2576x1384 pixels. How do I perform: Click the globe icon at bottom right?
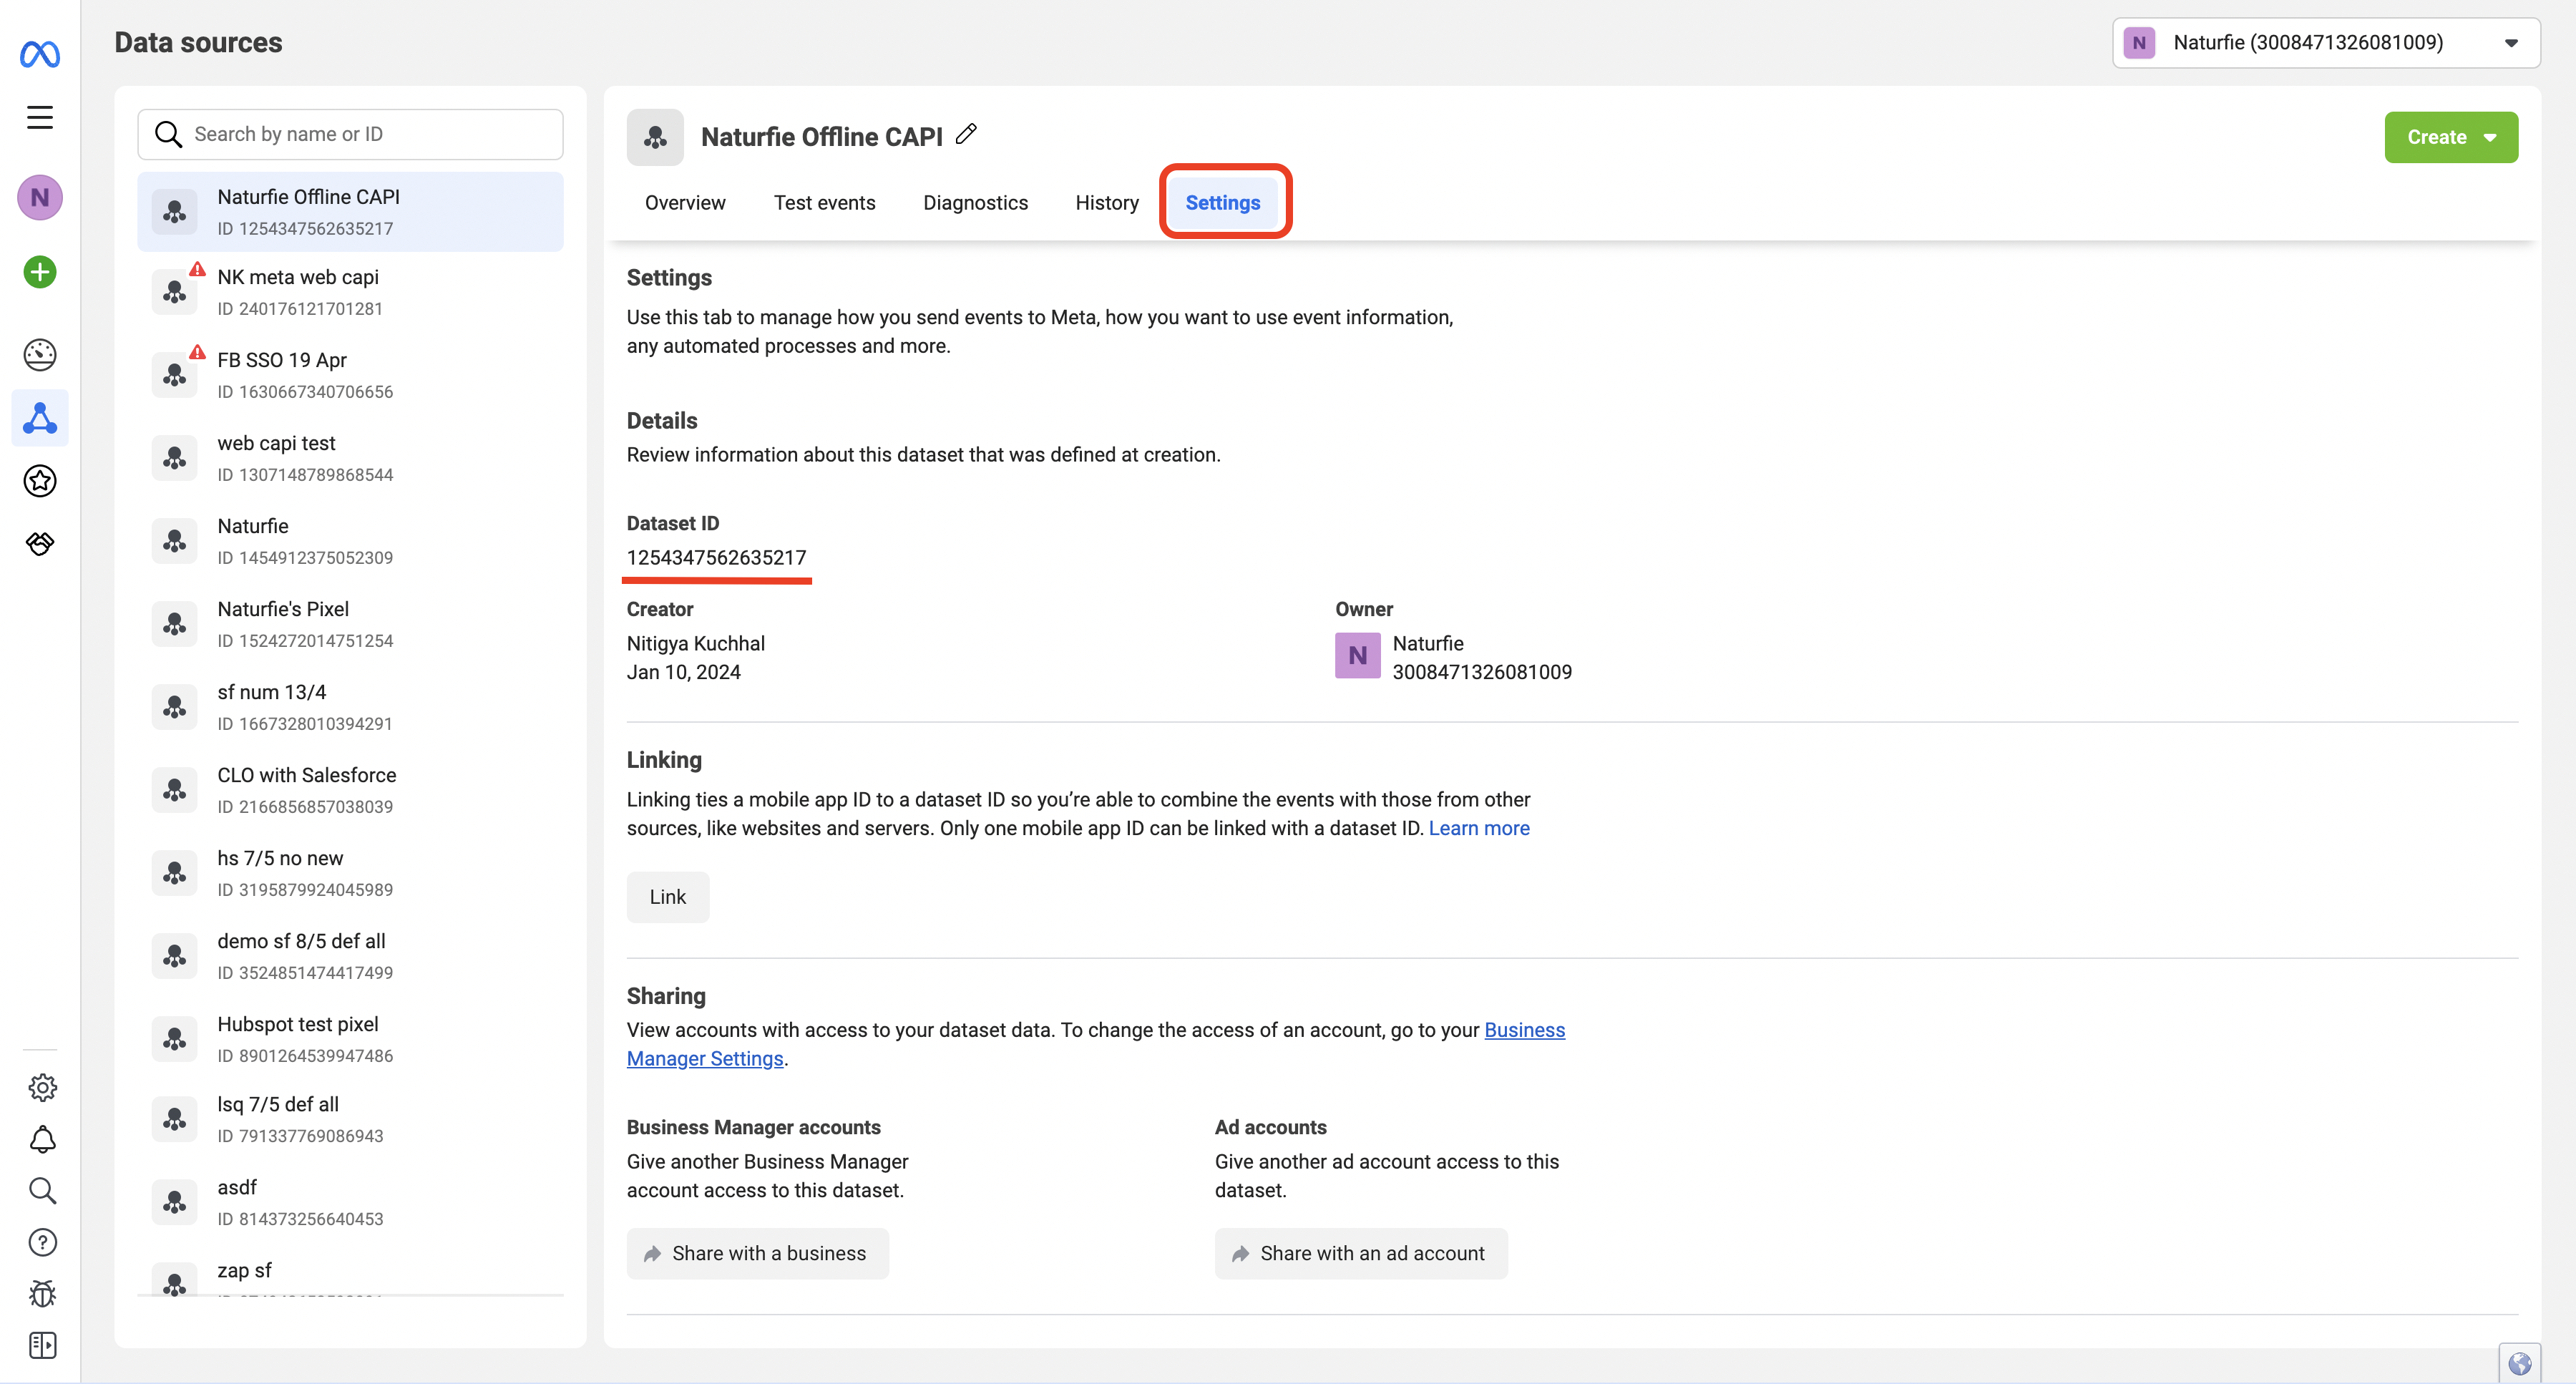2519,1364
